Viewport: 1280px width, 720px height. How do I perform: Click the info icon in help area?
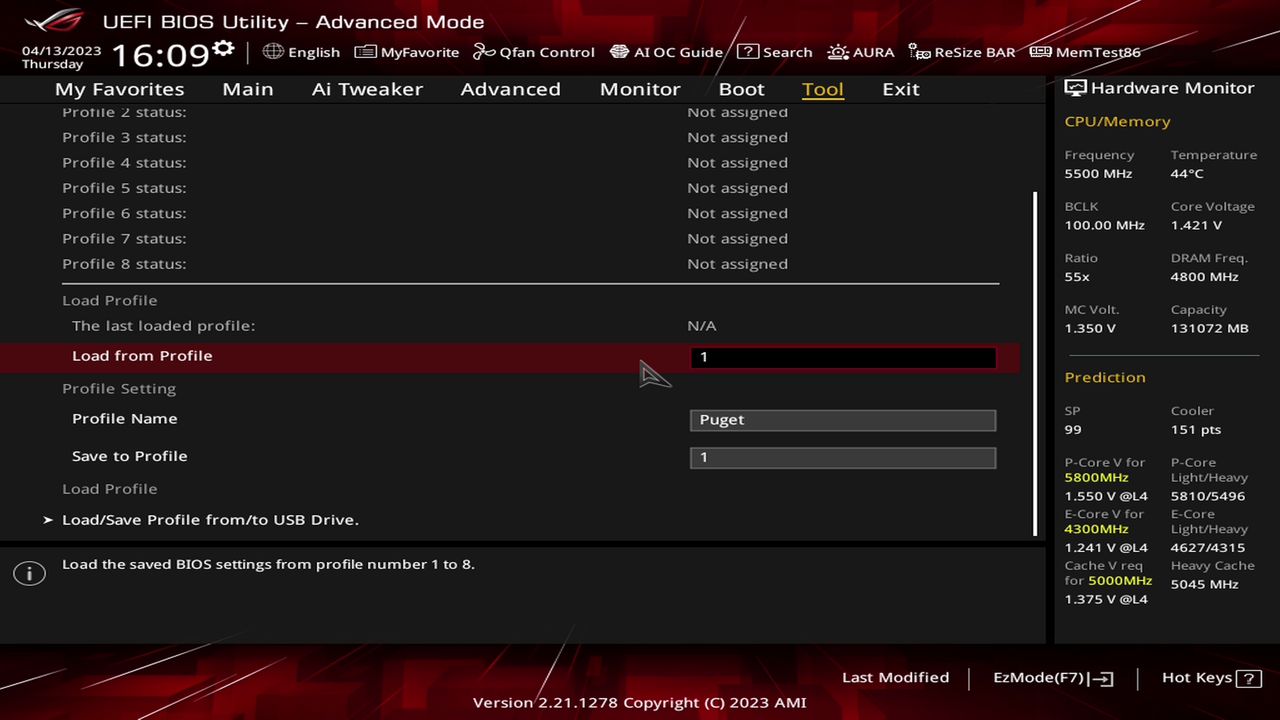29,573
